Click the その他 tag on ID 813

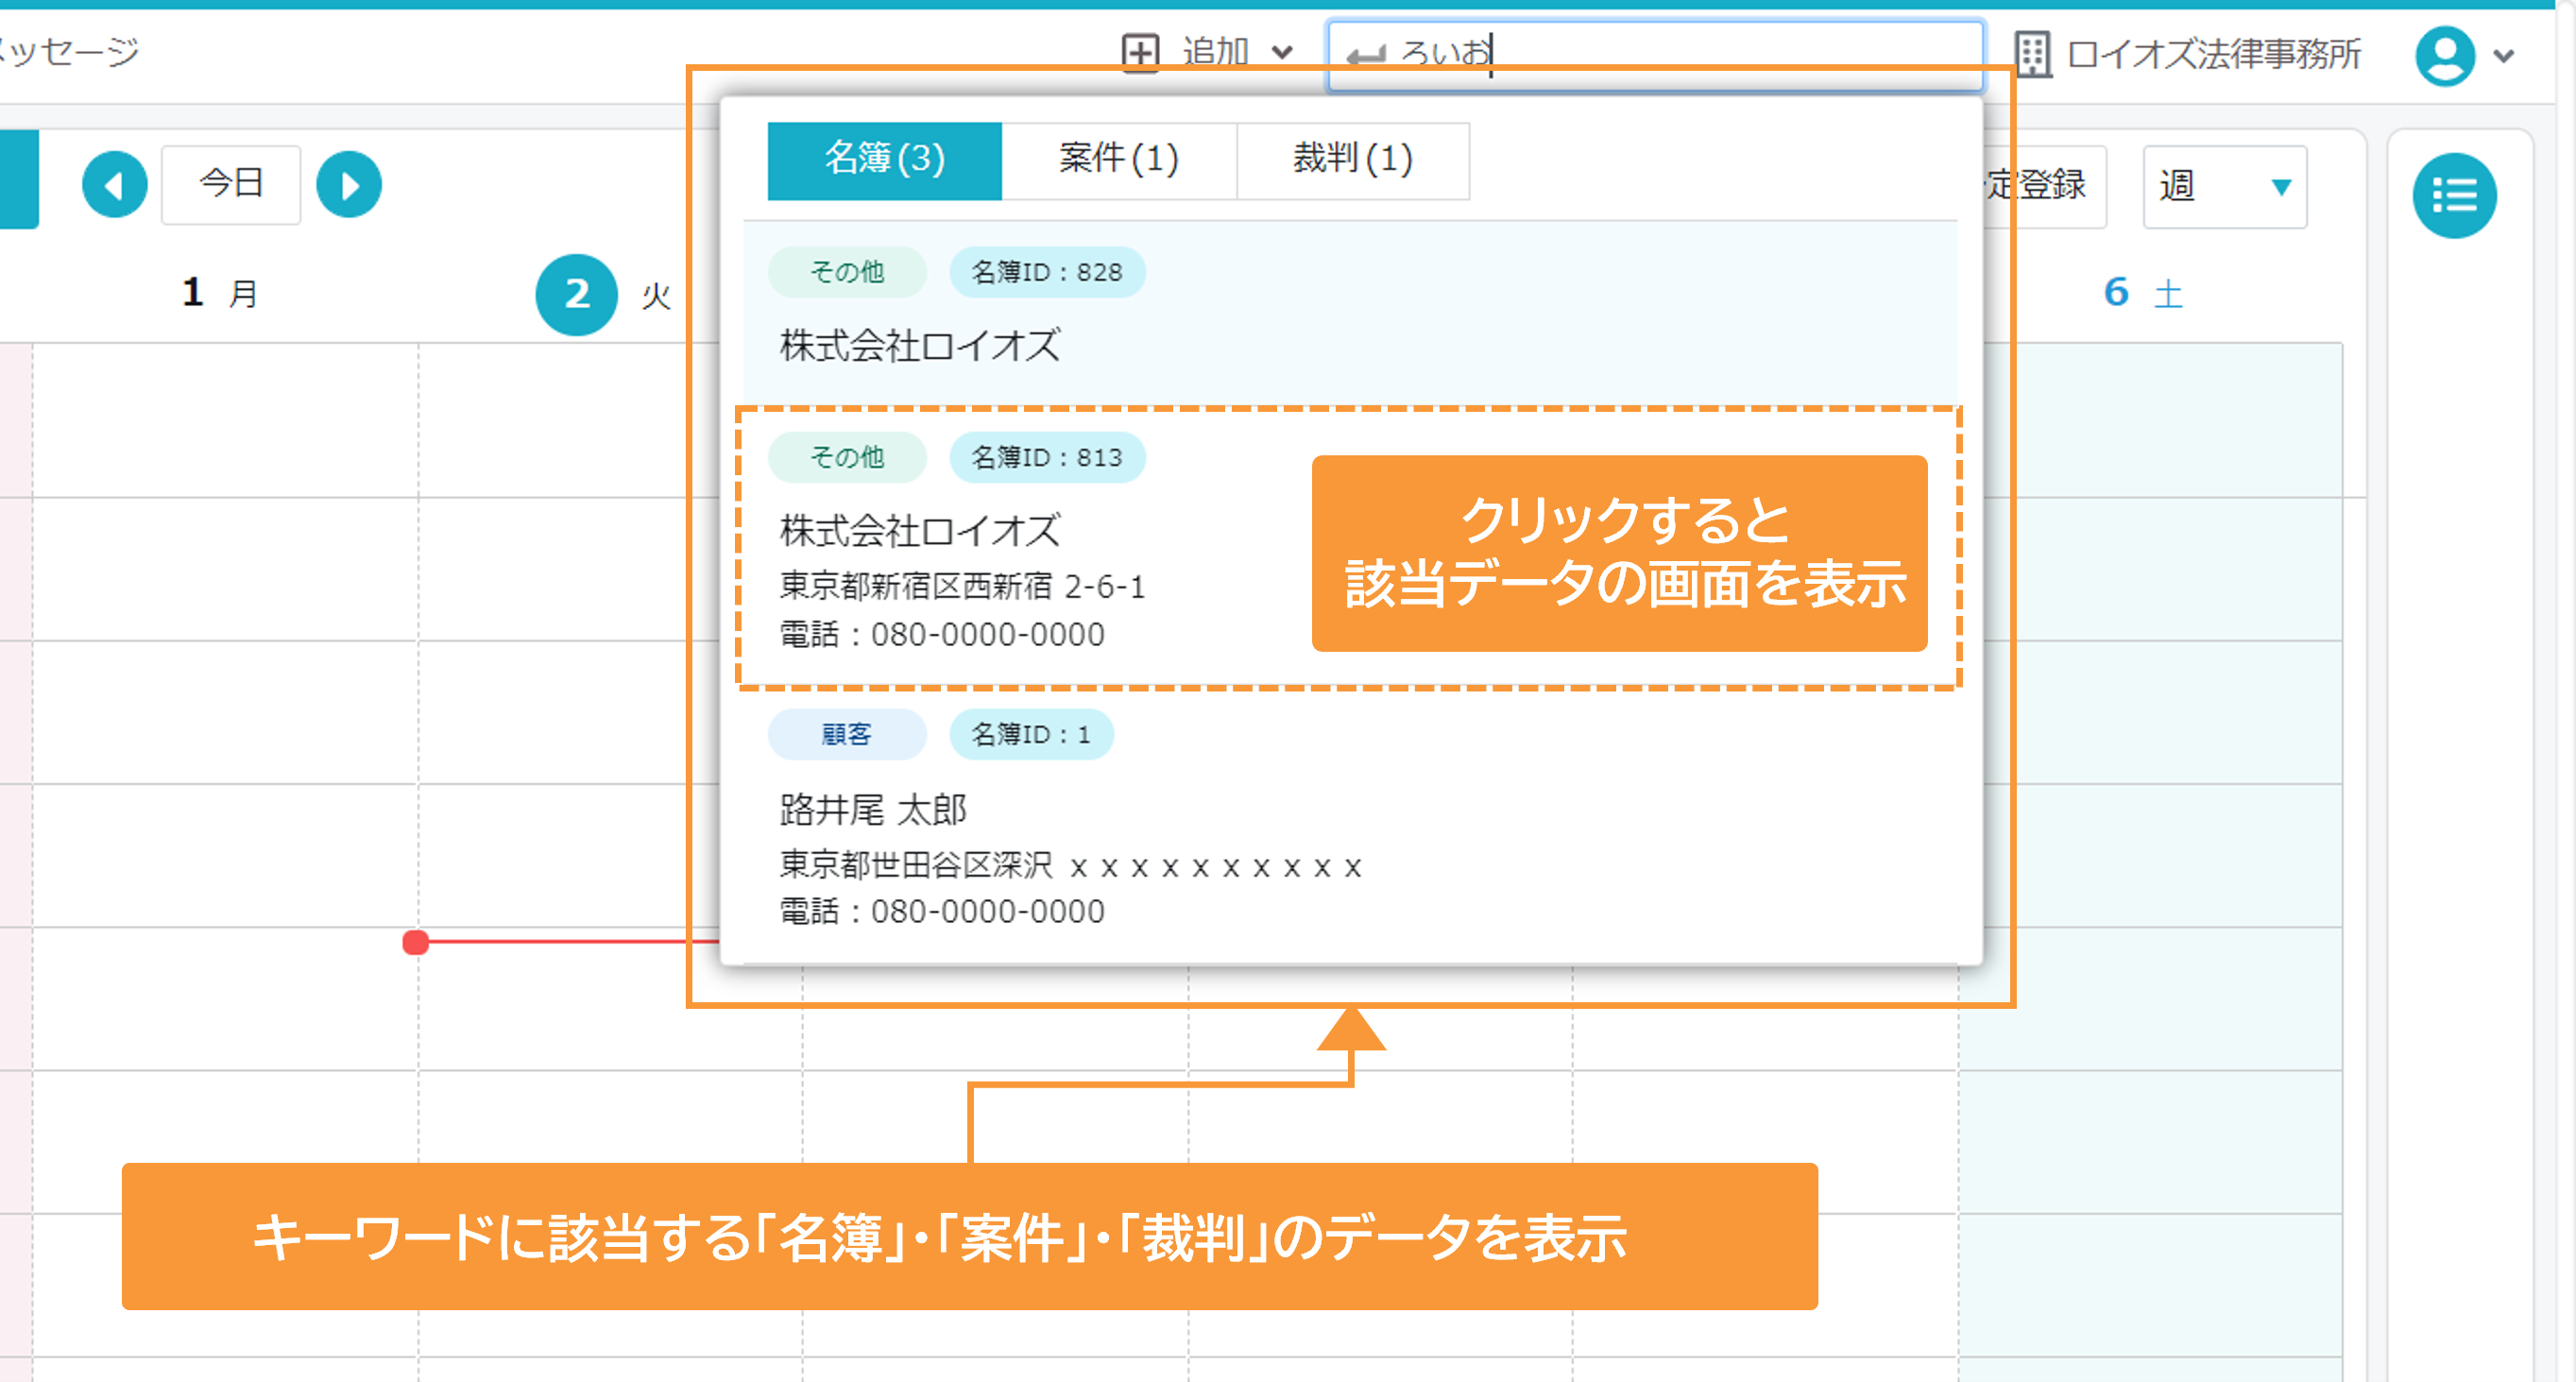click(x=846, y=458)
